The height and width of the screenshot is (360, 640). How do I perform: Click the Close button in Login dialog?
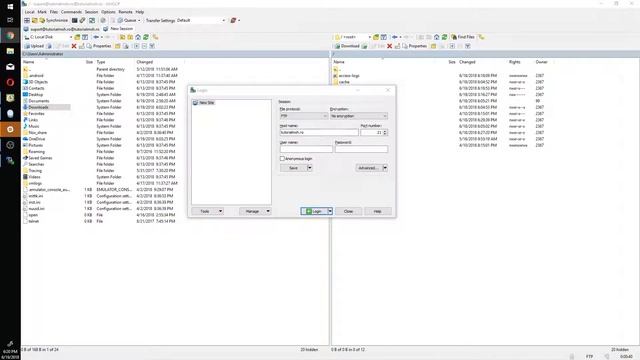(x=348, y=211)
